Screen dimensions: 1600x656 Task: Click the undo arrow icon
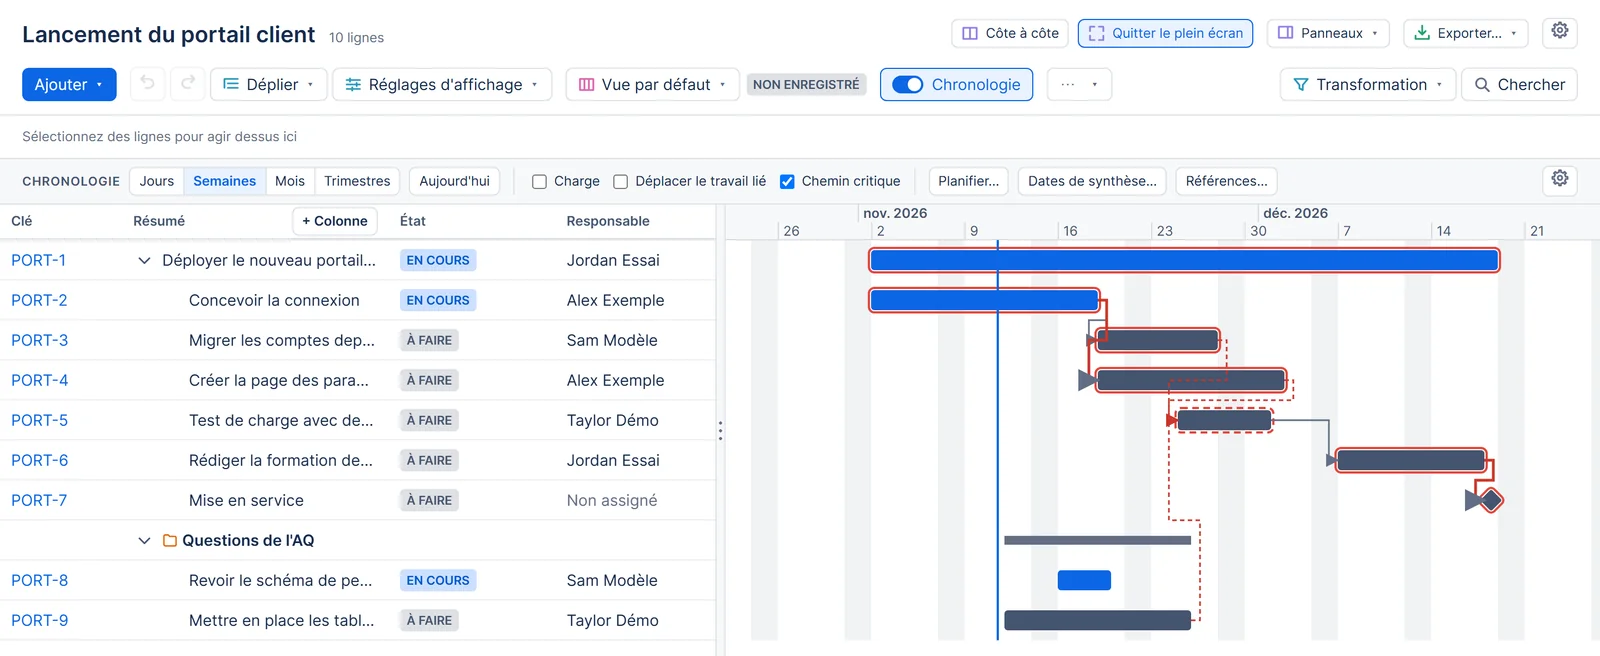(x=148, y=84)
